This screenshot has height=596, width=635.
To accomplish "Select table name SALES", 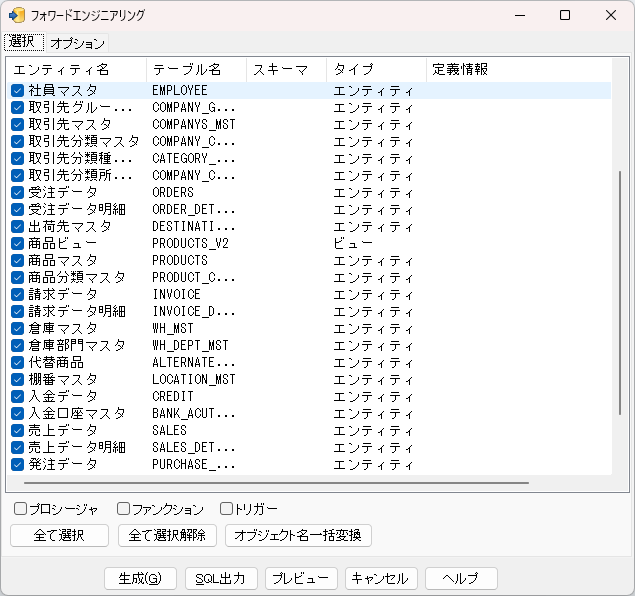I will click(x=169, y=430).
